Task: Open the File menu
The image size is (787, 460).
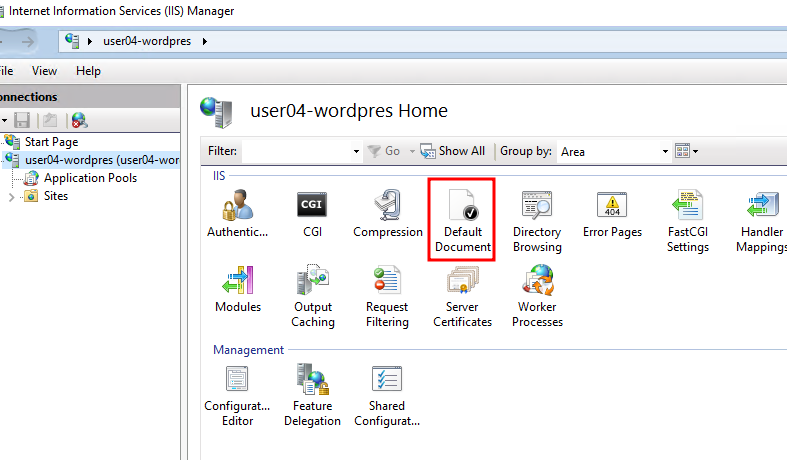Action: (x=6, y=71)
